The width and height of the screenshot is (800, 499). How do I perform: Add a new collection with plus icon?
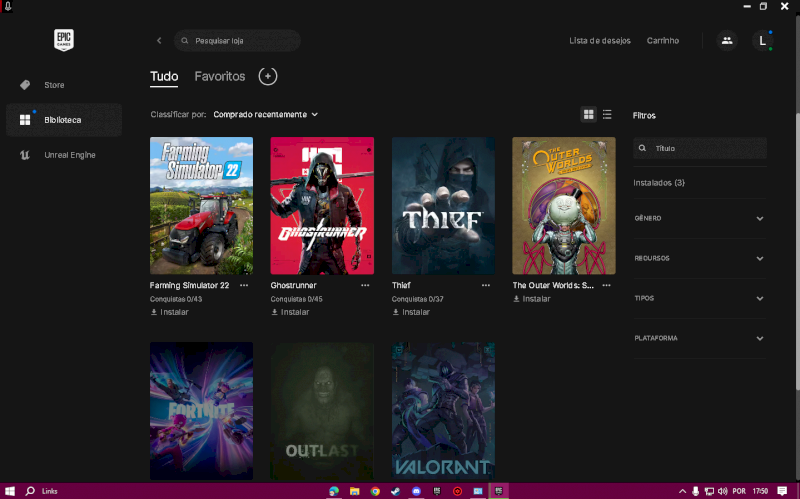(267, 76)
